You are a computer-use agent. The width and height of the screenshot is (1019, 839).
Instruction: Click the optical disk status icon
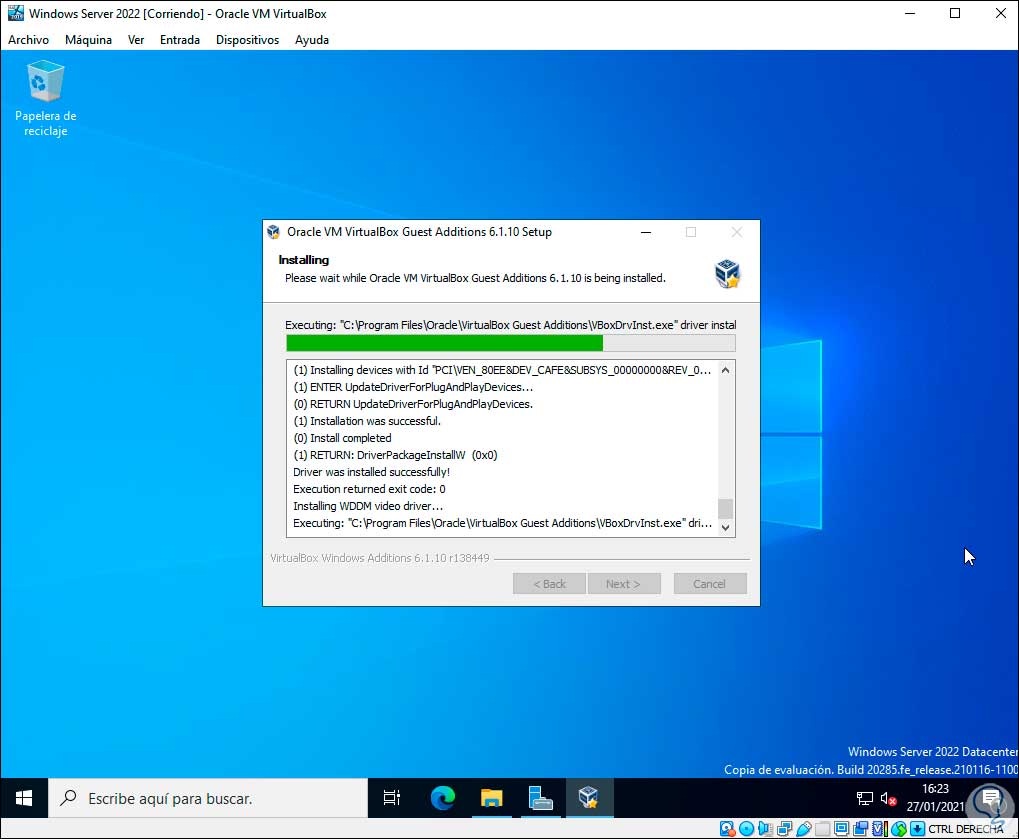pos(747,829)
